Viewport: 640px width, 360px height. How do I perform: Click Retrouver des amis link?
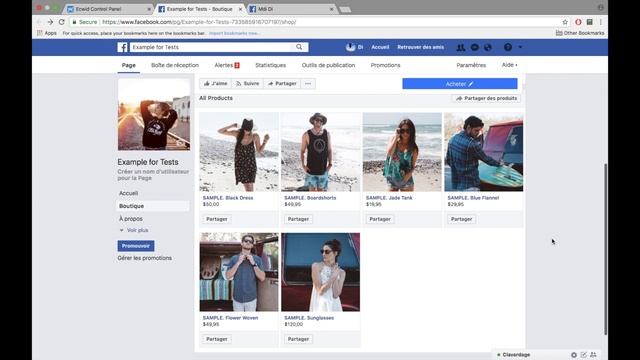pyautogui.click(x=420, y=47)
